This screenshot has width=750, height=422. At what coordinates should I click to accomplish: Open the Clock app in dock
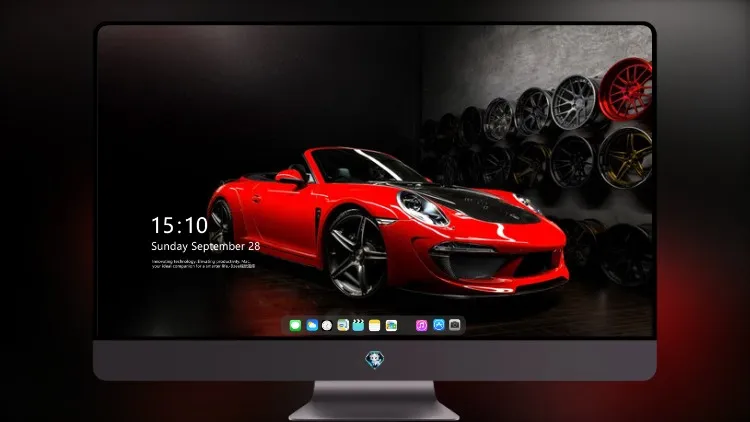[x=327, y=325]
